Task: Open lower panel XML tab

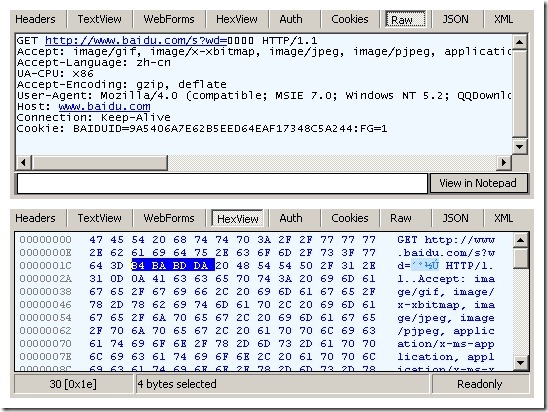Action: [504, 218]
